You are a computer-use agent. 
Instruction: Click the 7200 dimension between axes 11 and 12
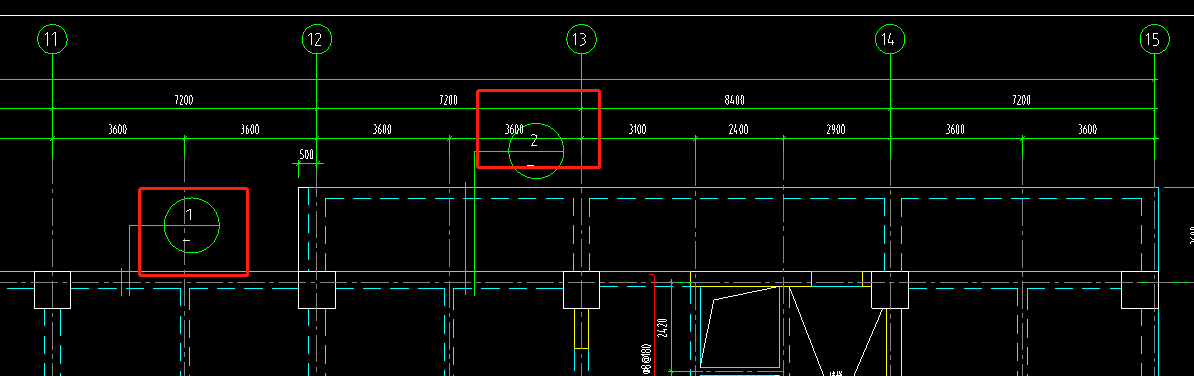(x=184, y=100)
